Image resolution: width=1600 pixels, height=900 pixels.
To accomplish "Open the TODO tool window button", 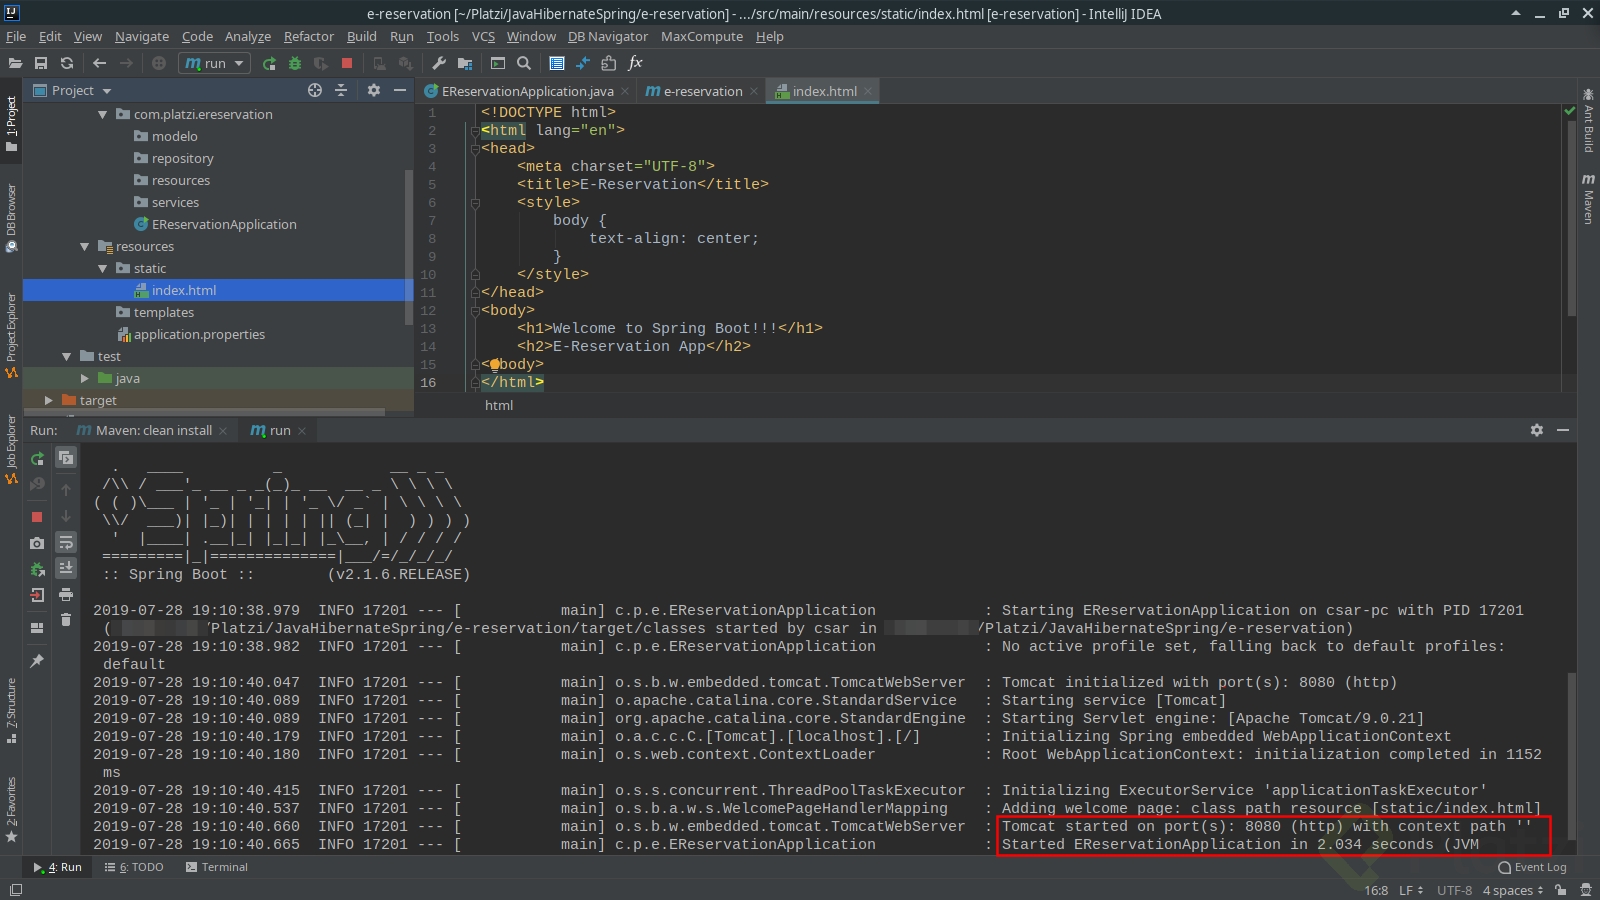I will 134,867.
